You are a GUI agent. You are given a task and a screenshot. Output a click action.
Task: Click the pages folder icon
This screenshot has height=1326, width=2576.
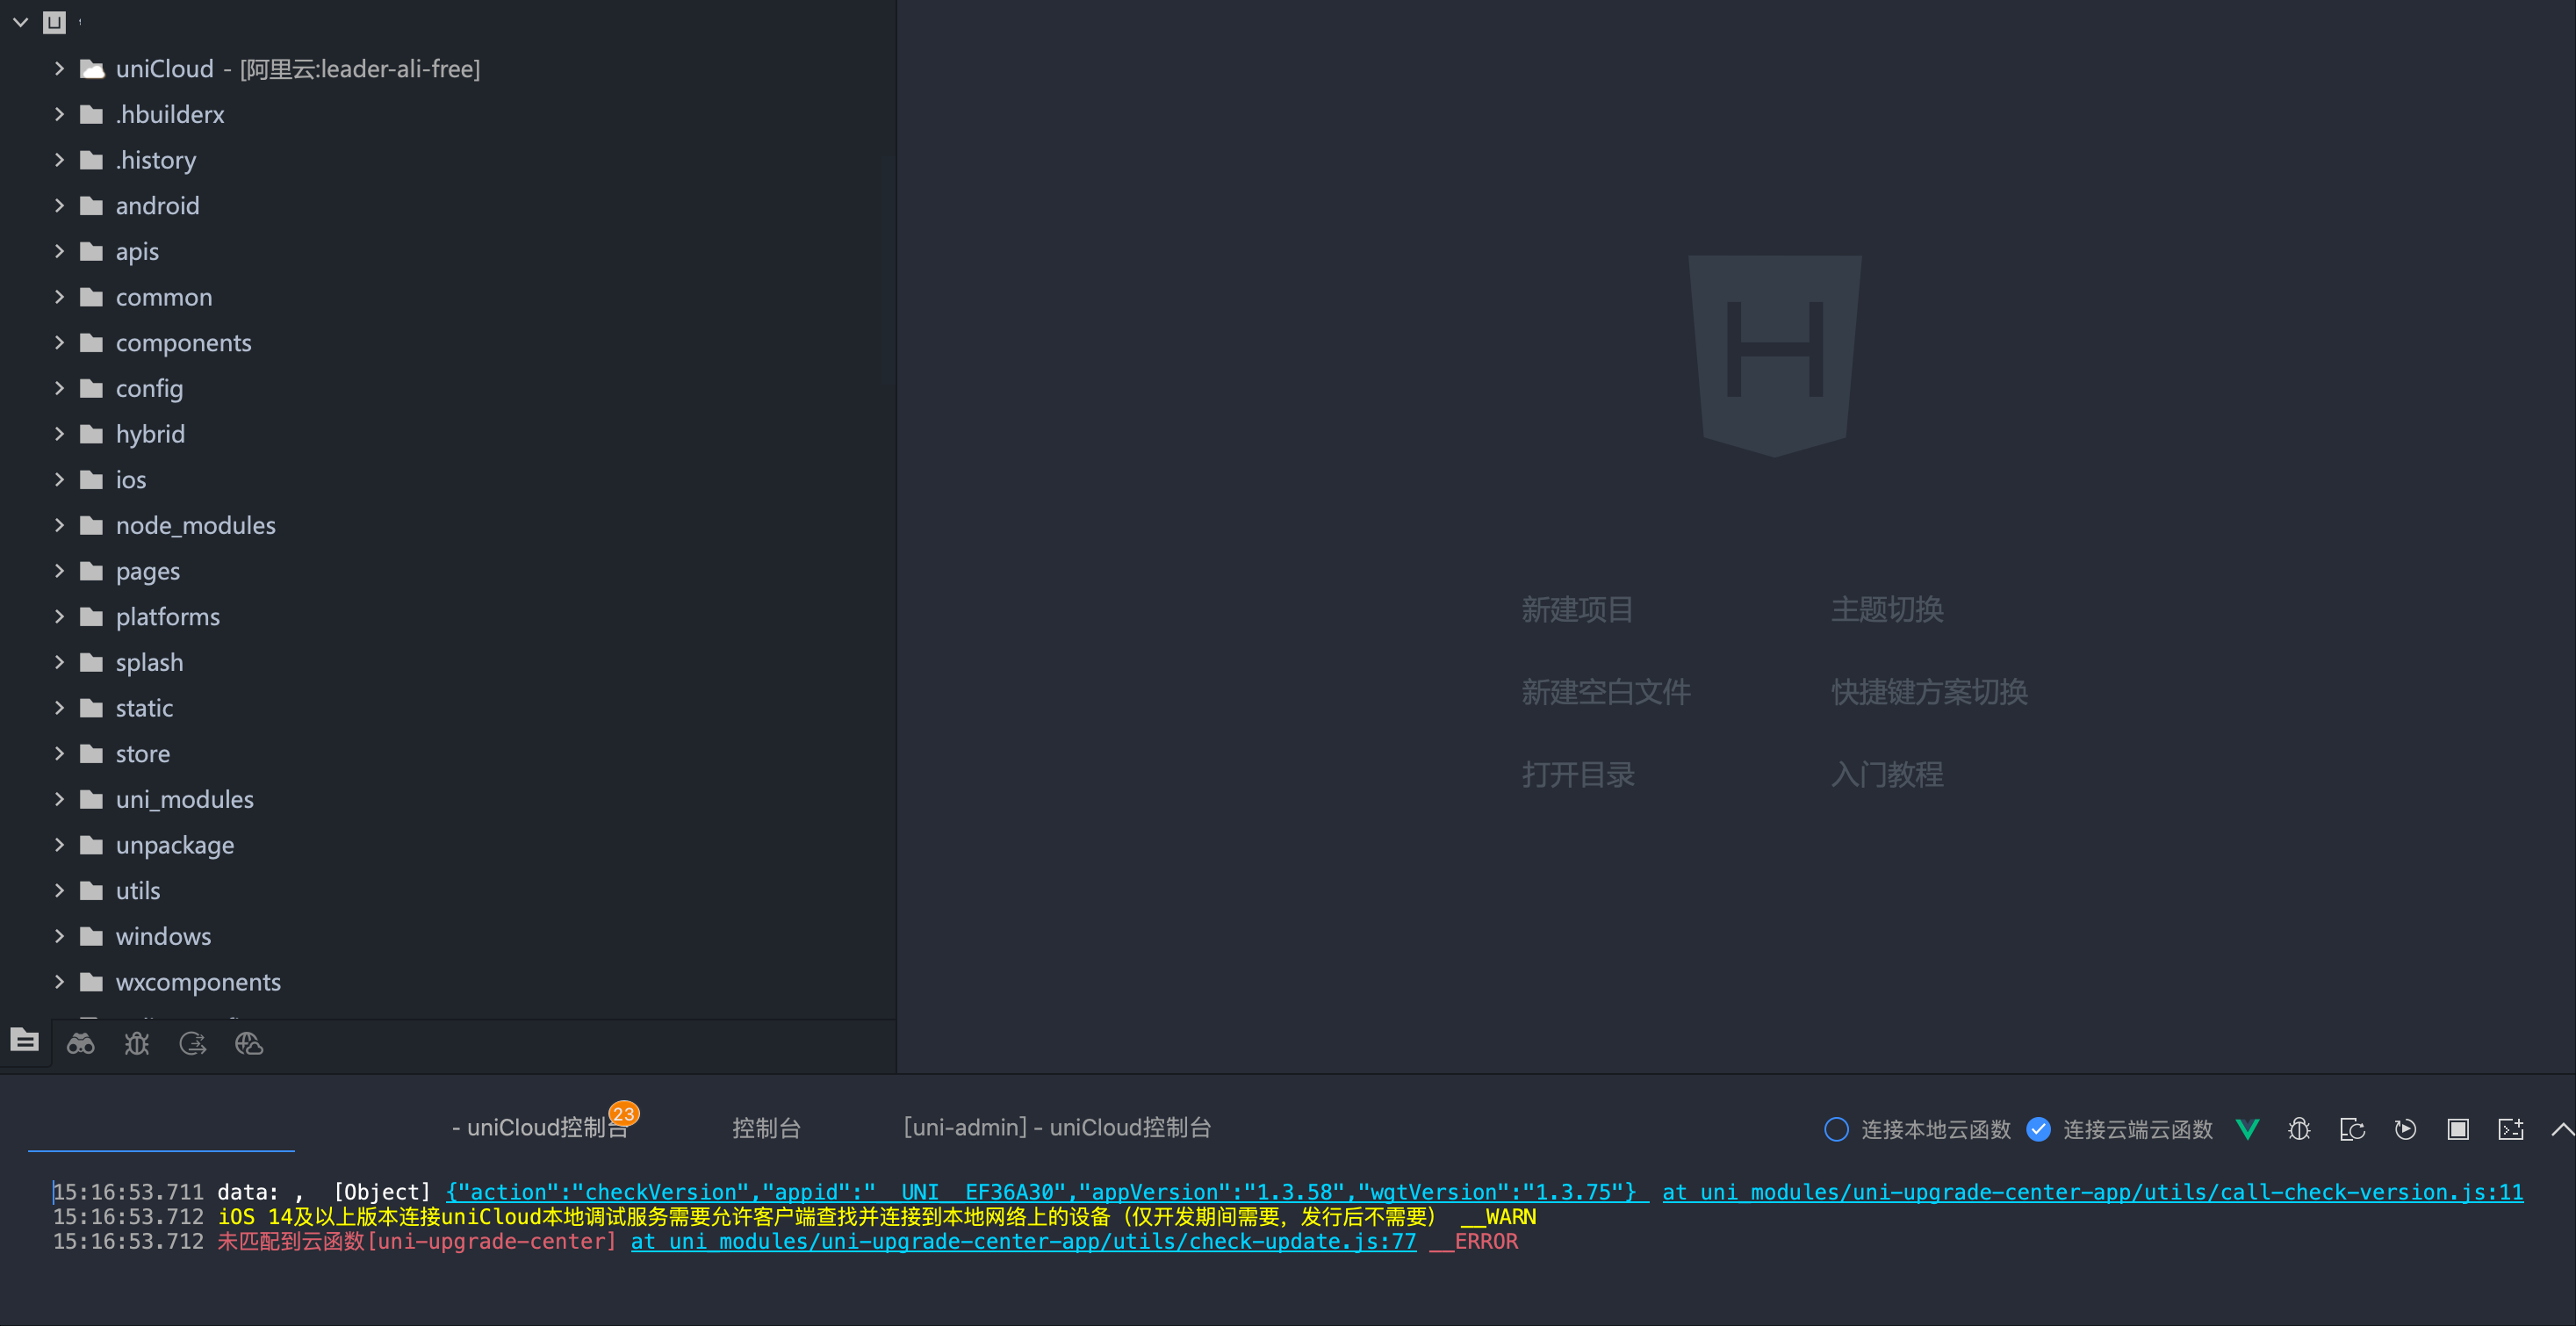click(92, 571)
